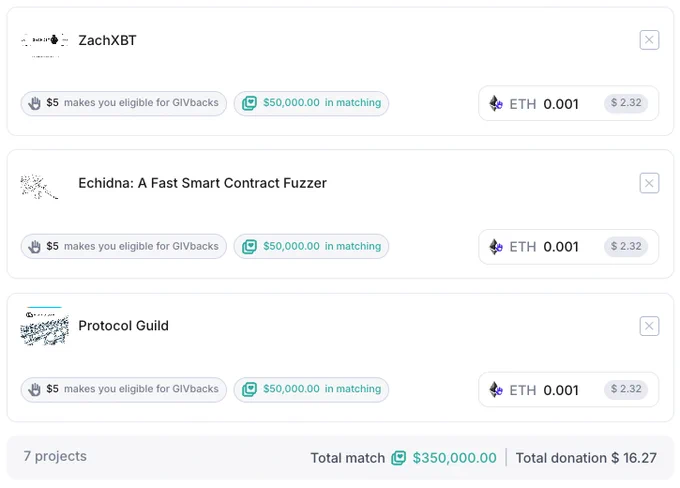Remove Protocol Guild with X icon
Image resolution: width=680 pixels, height=488 pixels.
coord(649,326)
